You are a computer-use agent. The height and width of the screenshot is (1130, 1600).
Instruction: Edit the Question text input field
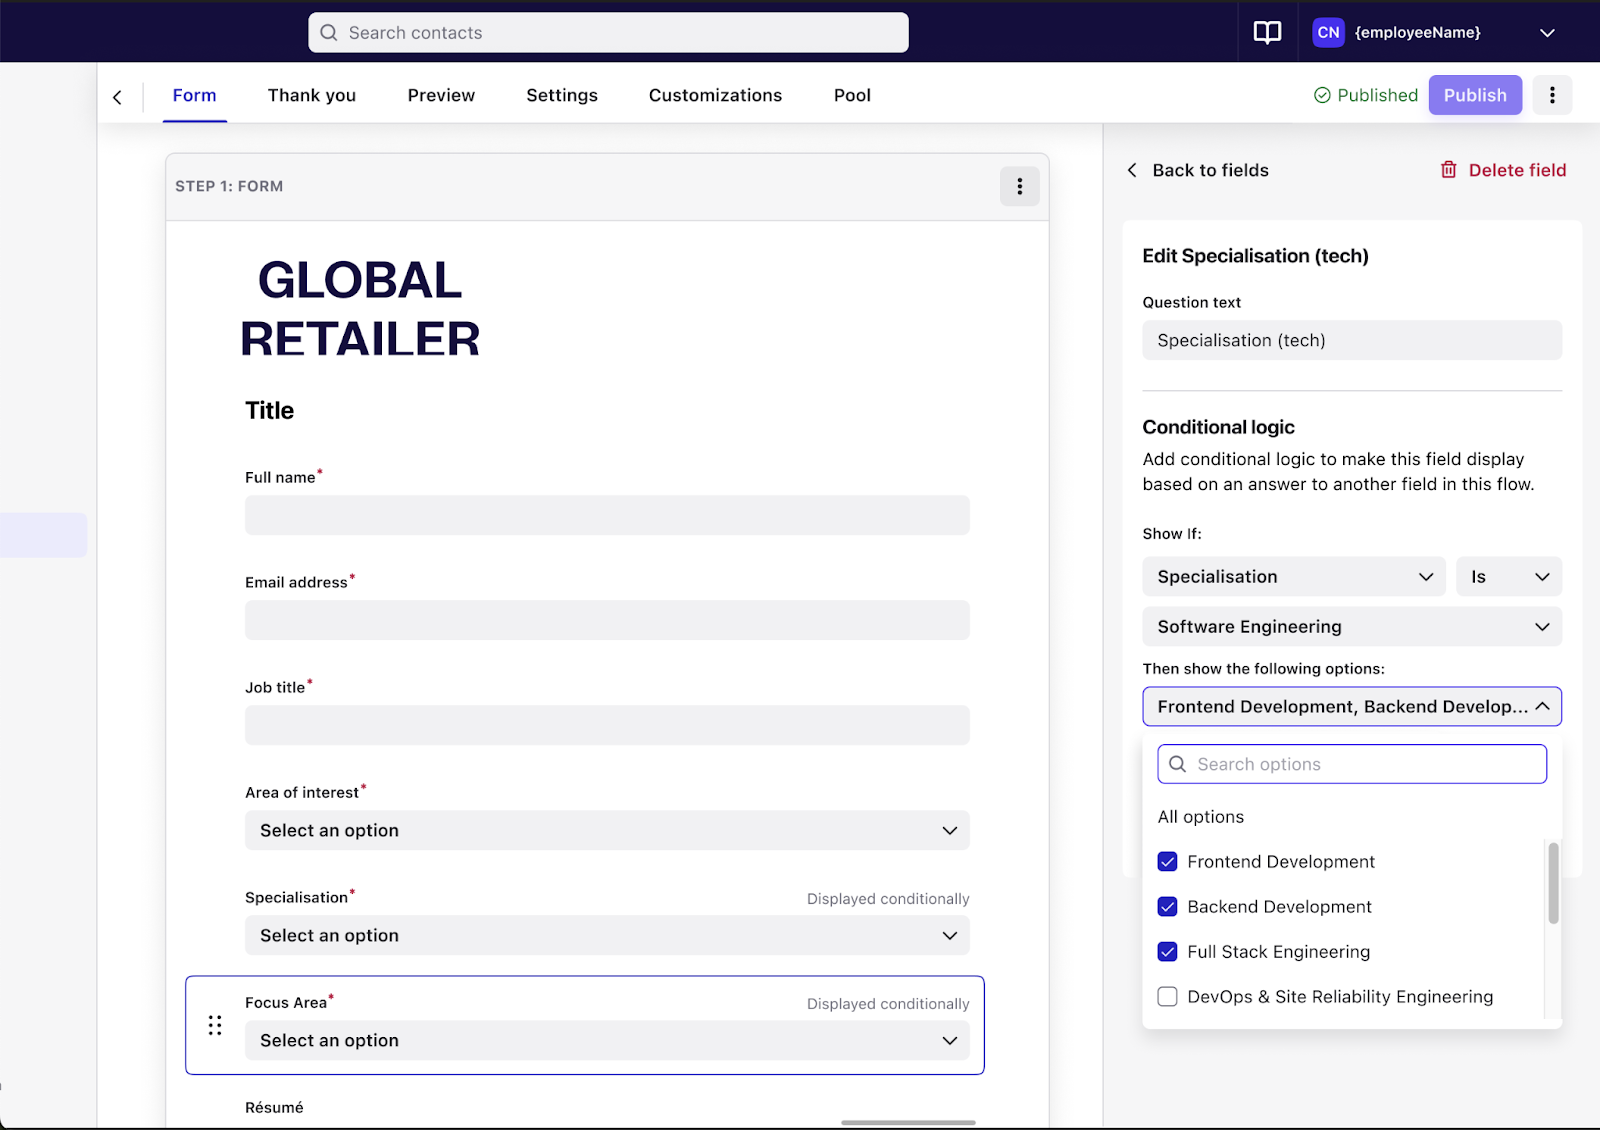pos(1352,340)
